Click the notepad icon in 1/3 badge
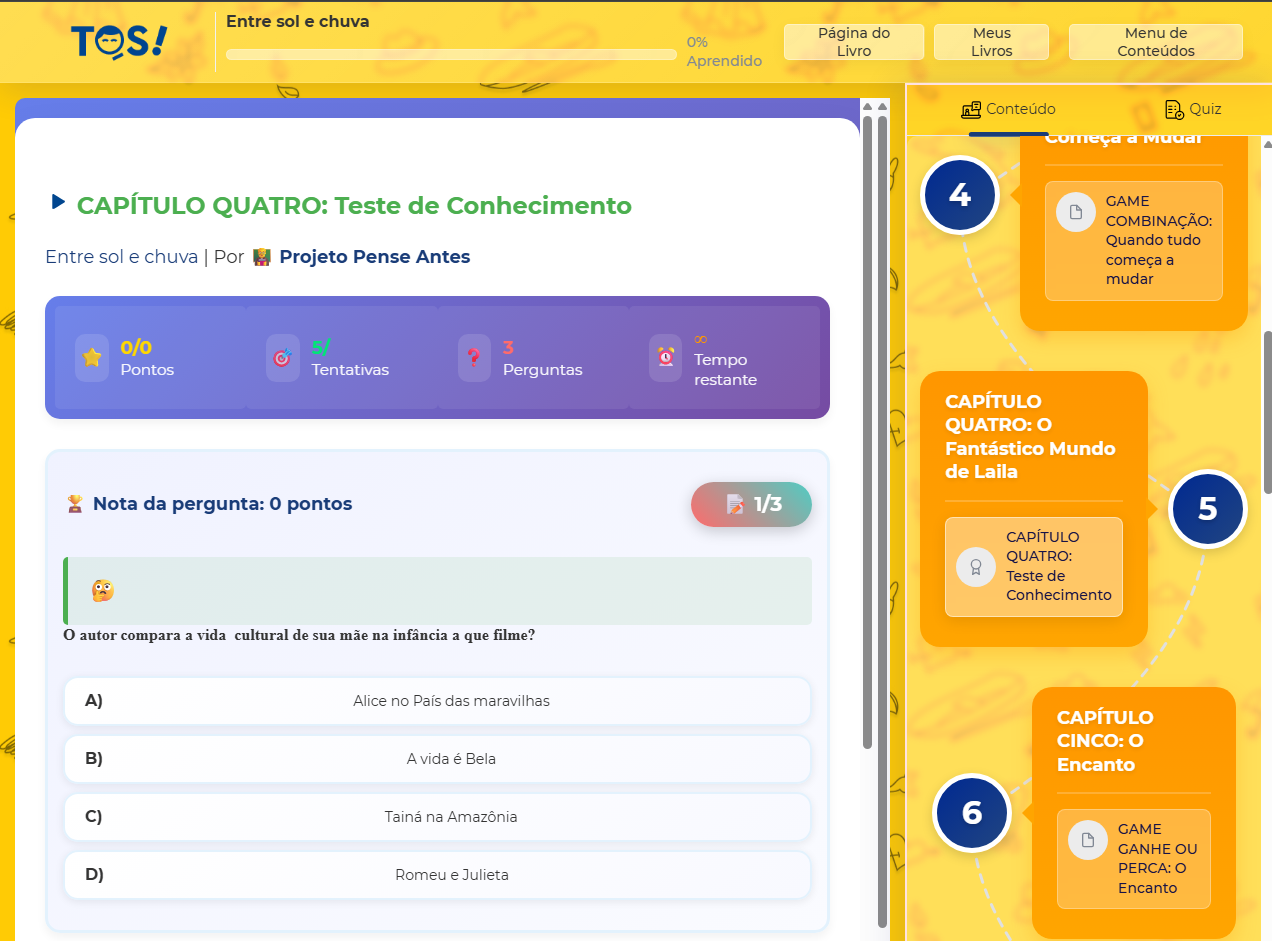1272x941 pixels. click(x=735, y=504)
